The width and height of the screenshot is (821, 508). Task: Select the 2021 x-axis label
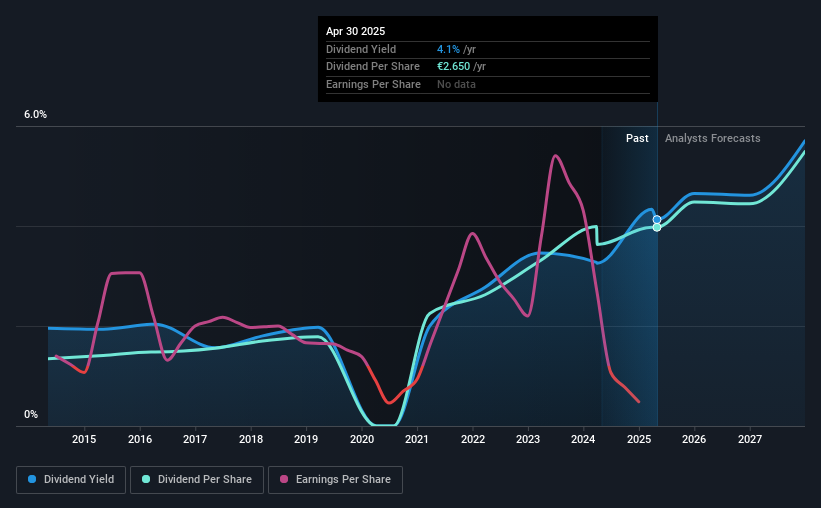coord(417,439)
